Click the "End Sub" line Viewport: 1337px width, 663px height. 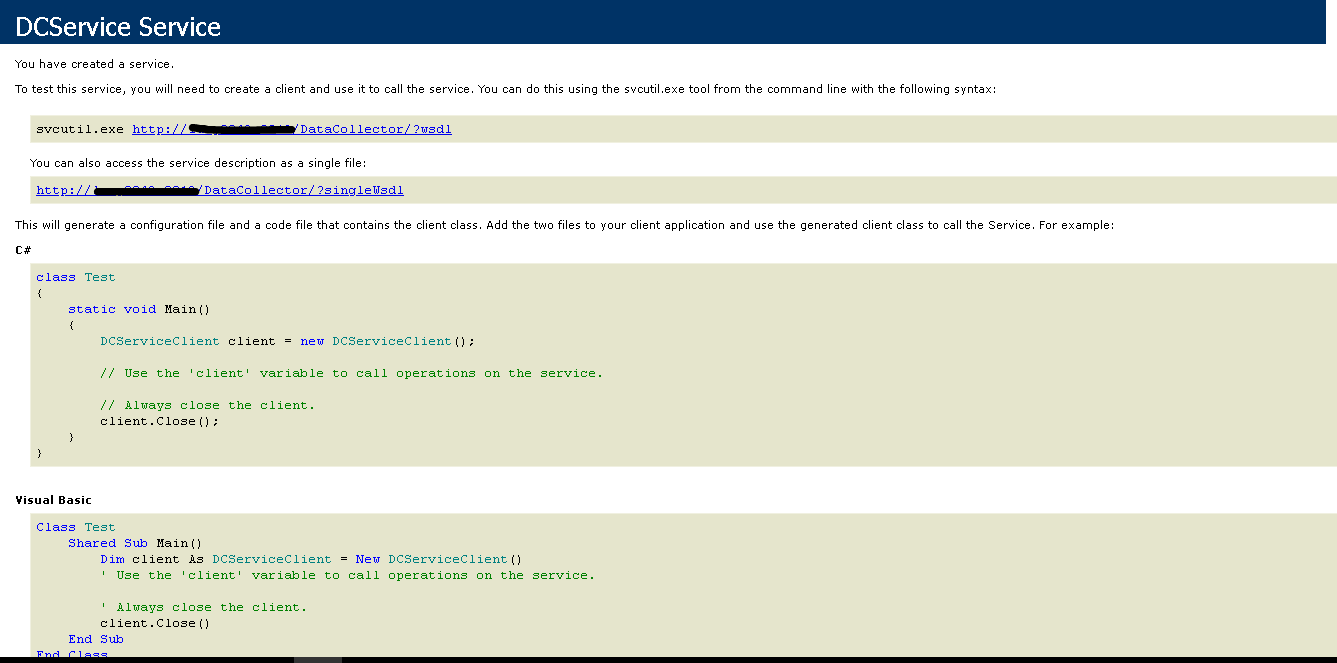point(96,639)
